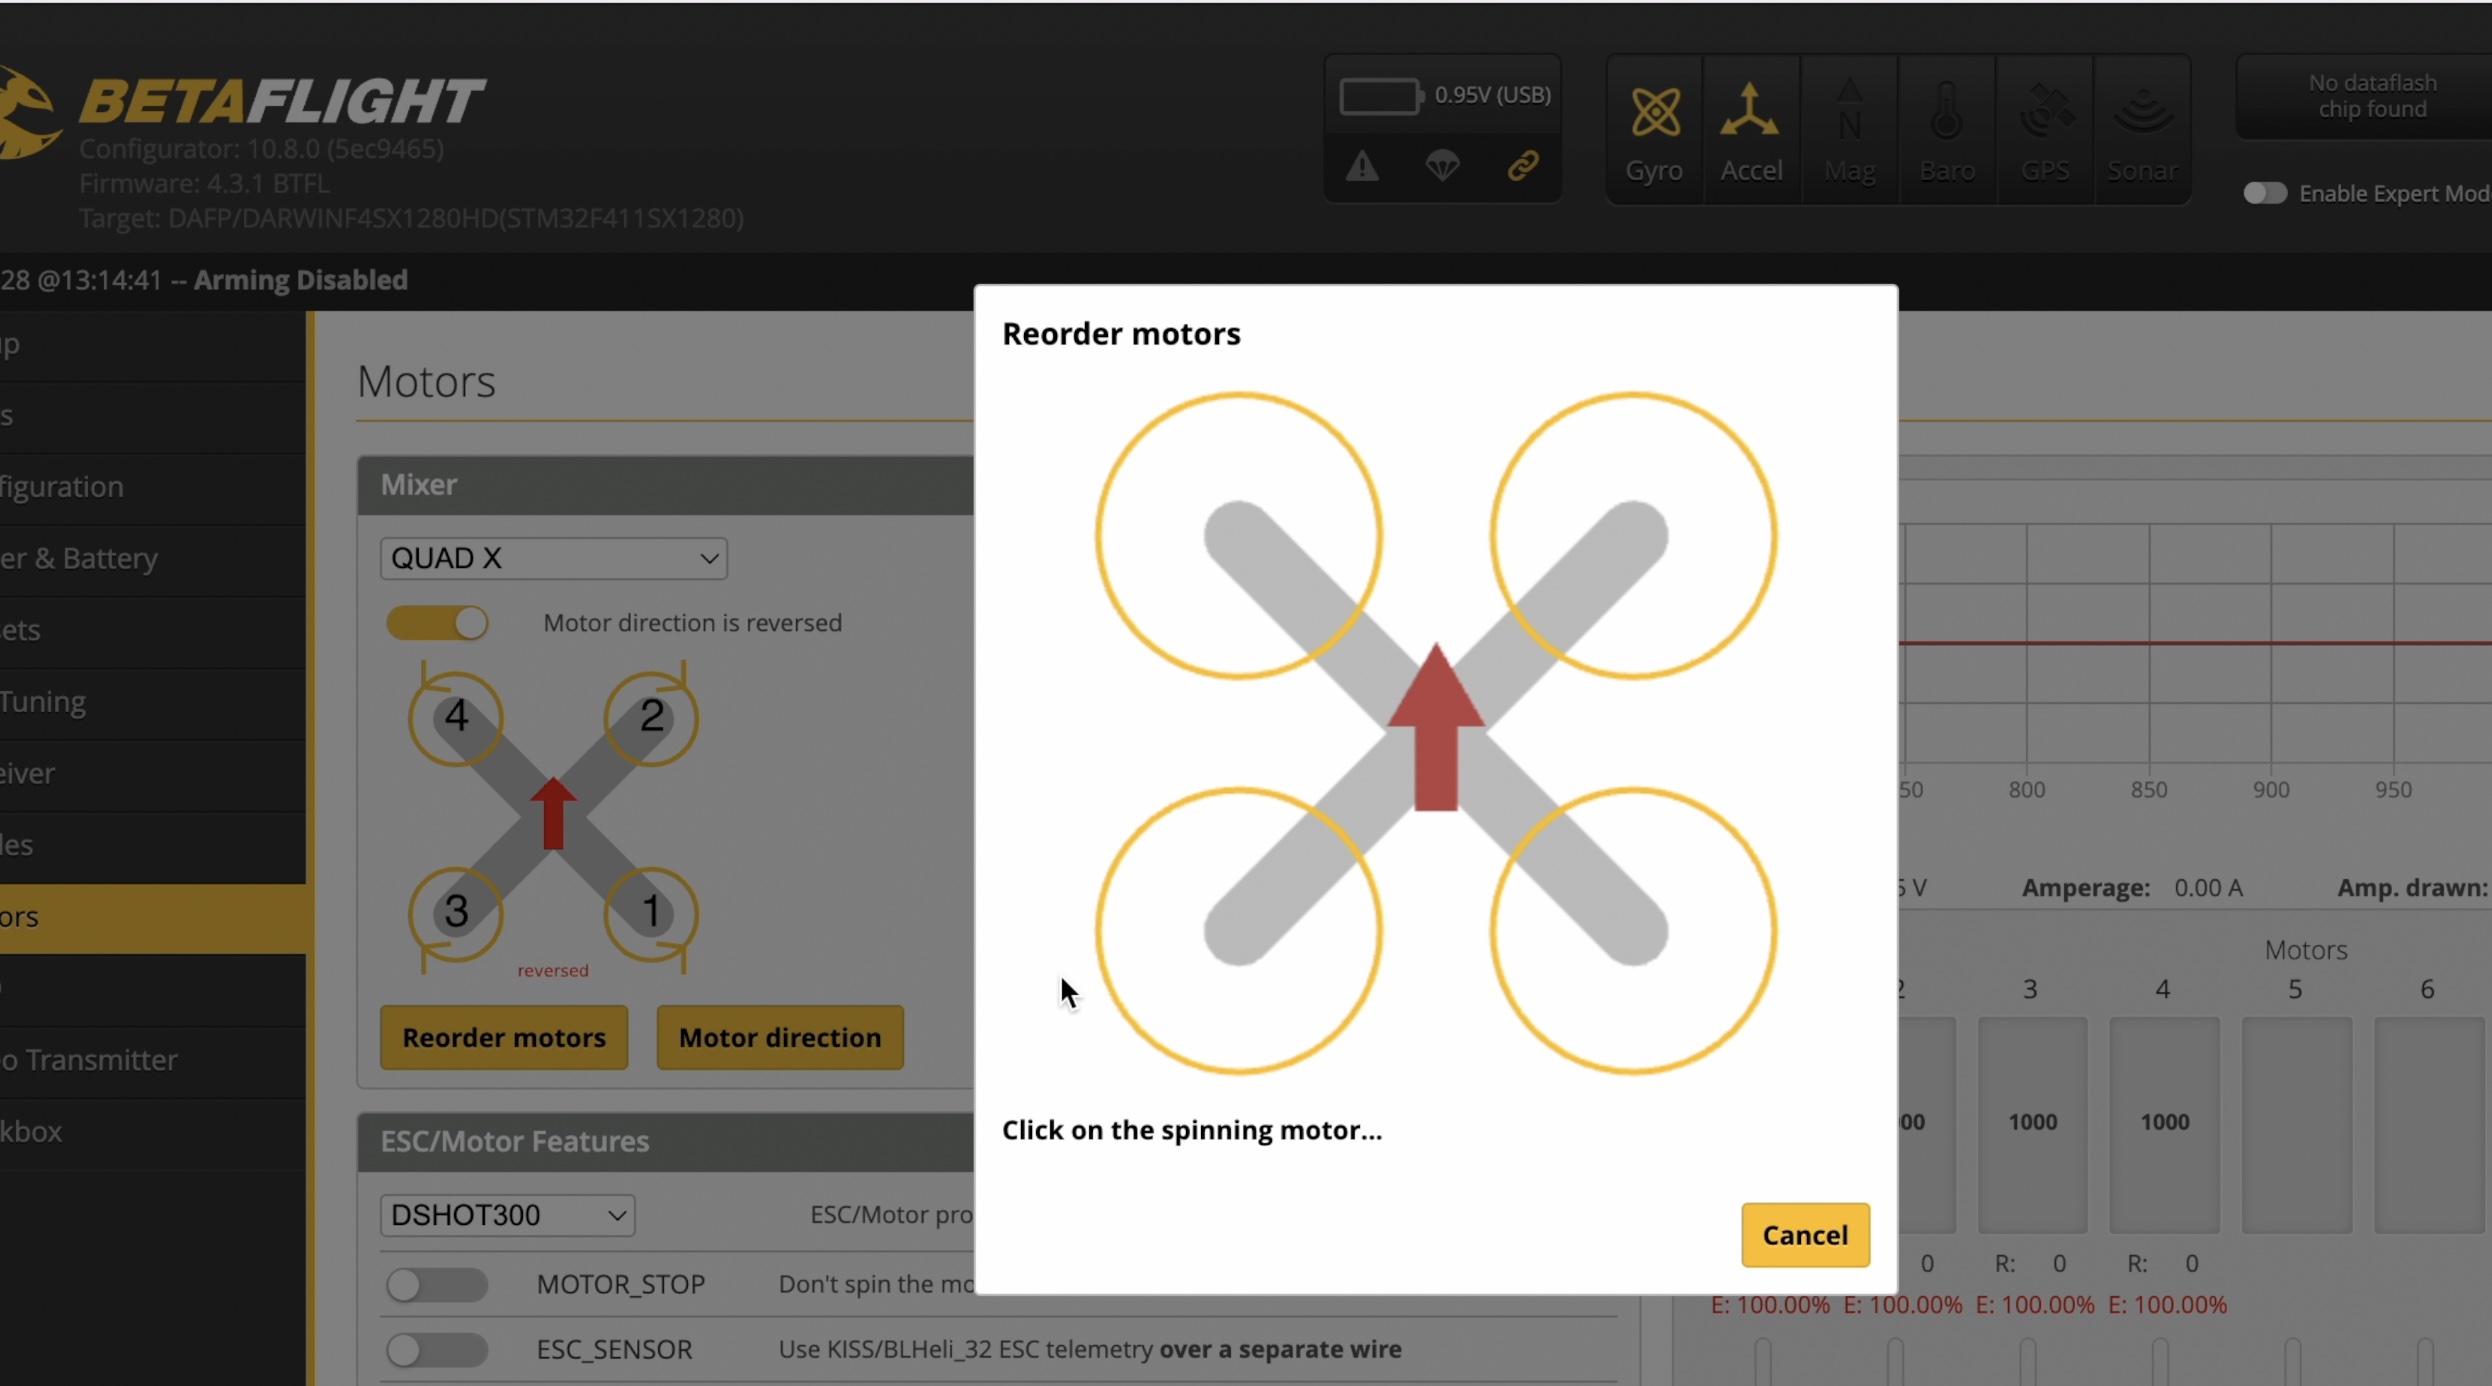2492x1386 pixels.
Task: Open the DSHOT300 protocol dropdown
Action: click(x=507, y=1215)
